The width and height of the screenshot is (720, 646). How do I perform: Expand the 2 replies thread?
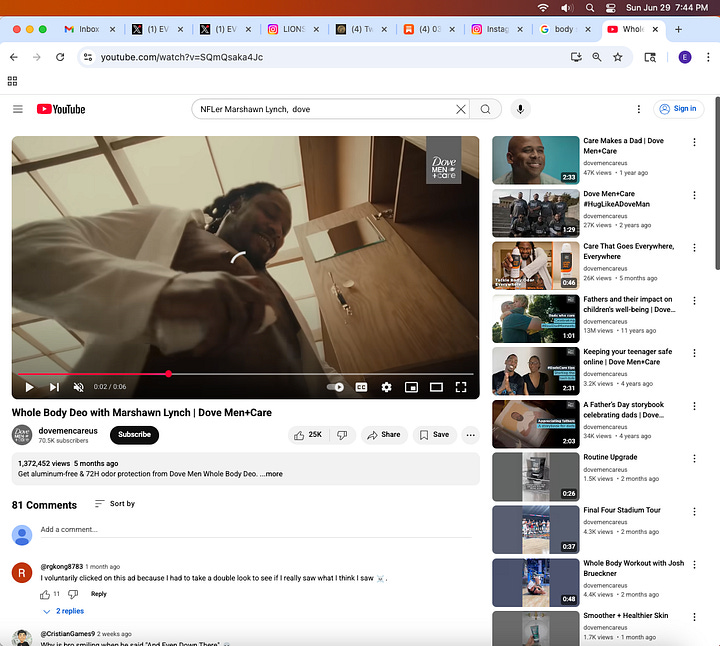click(x=64, y=611)
